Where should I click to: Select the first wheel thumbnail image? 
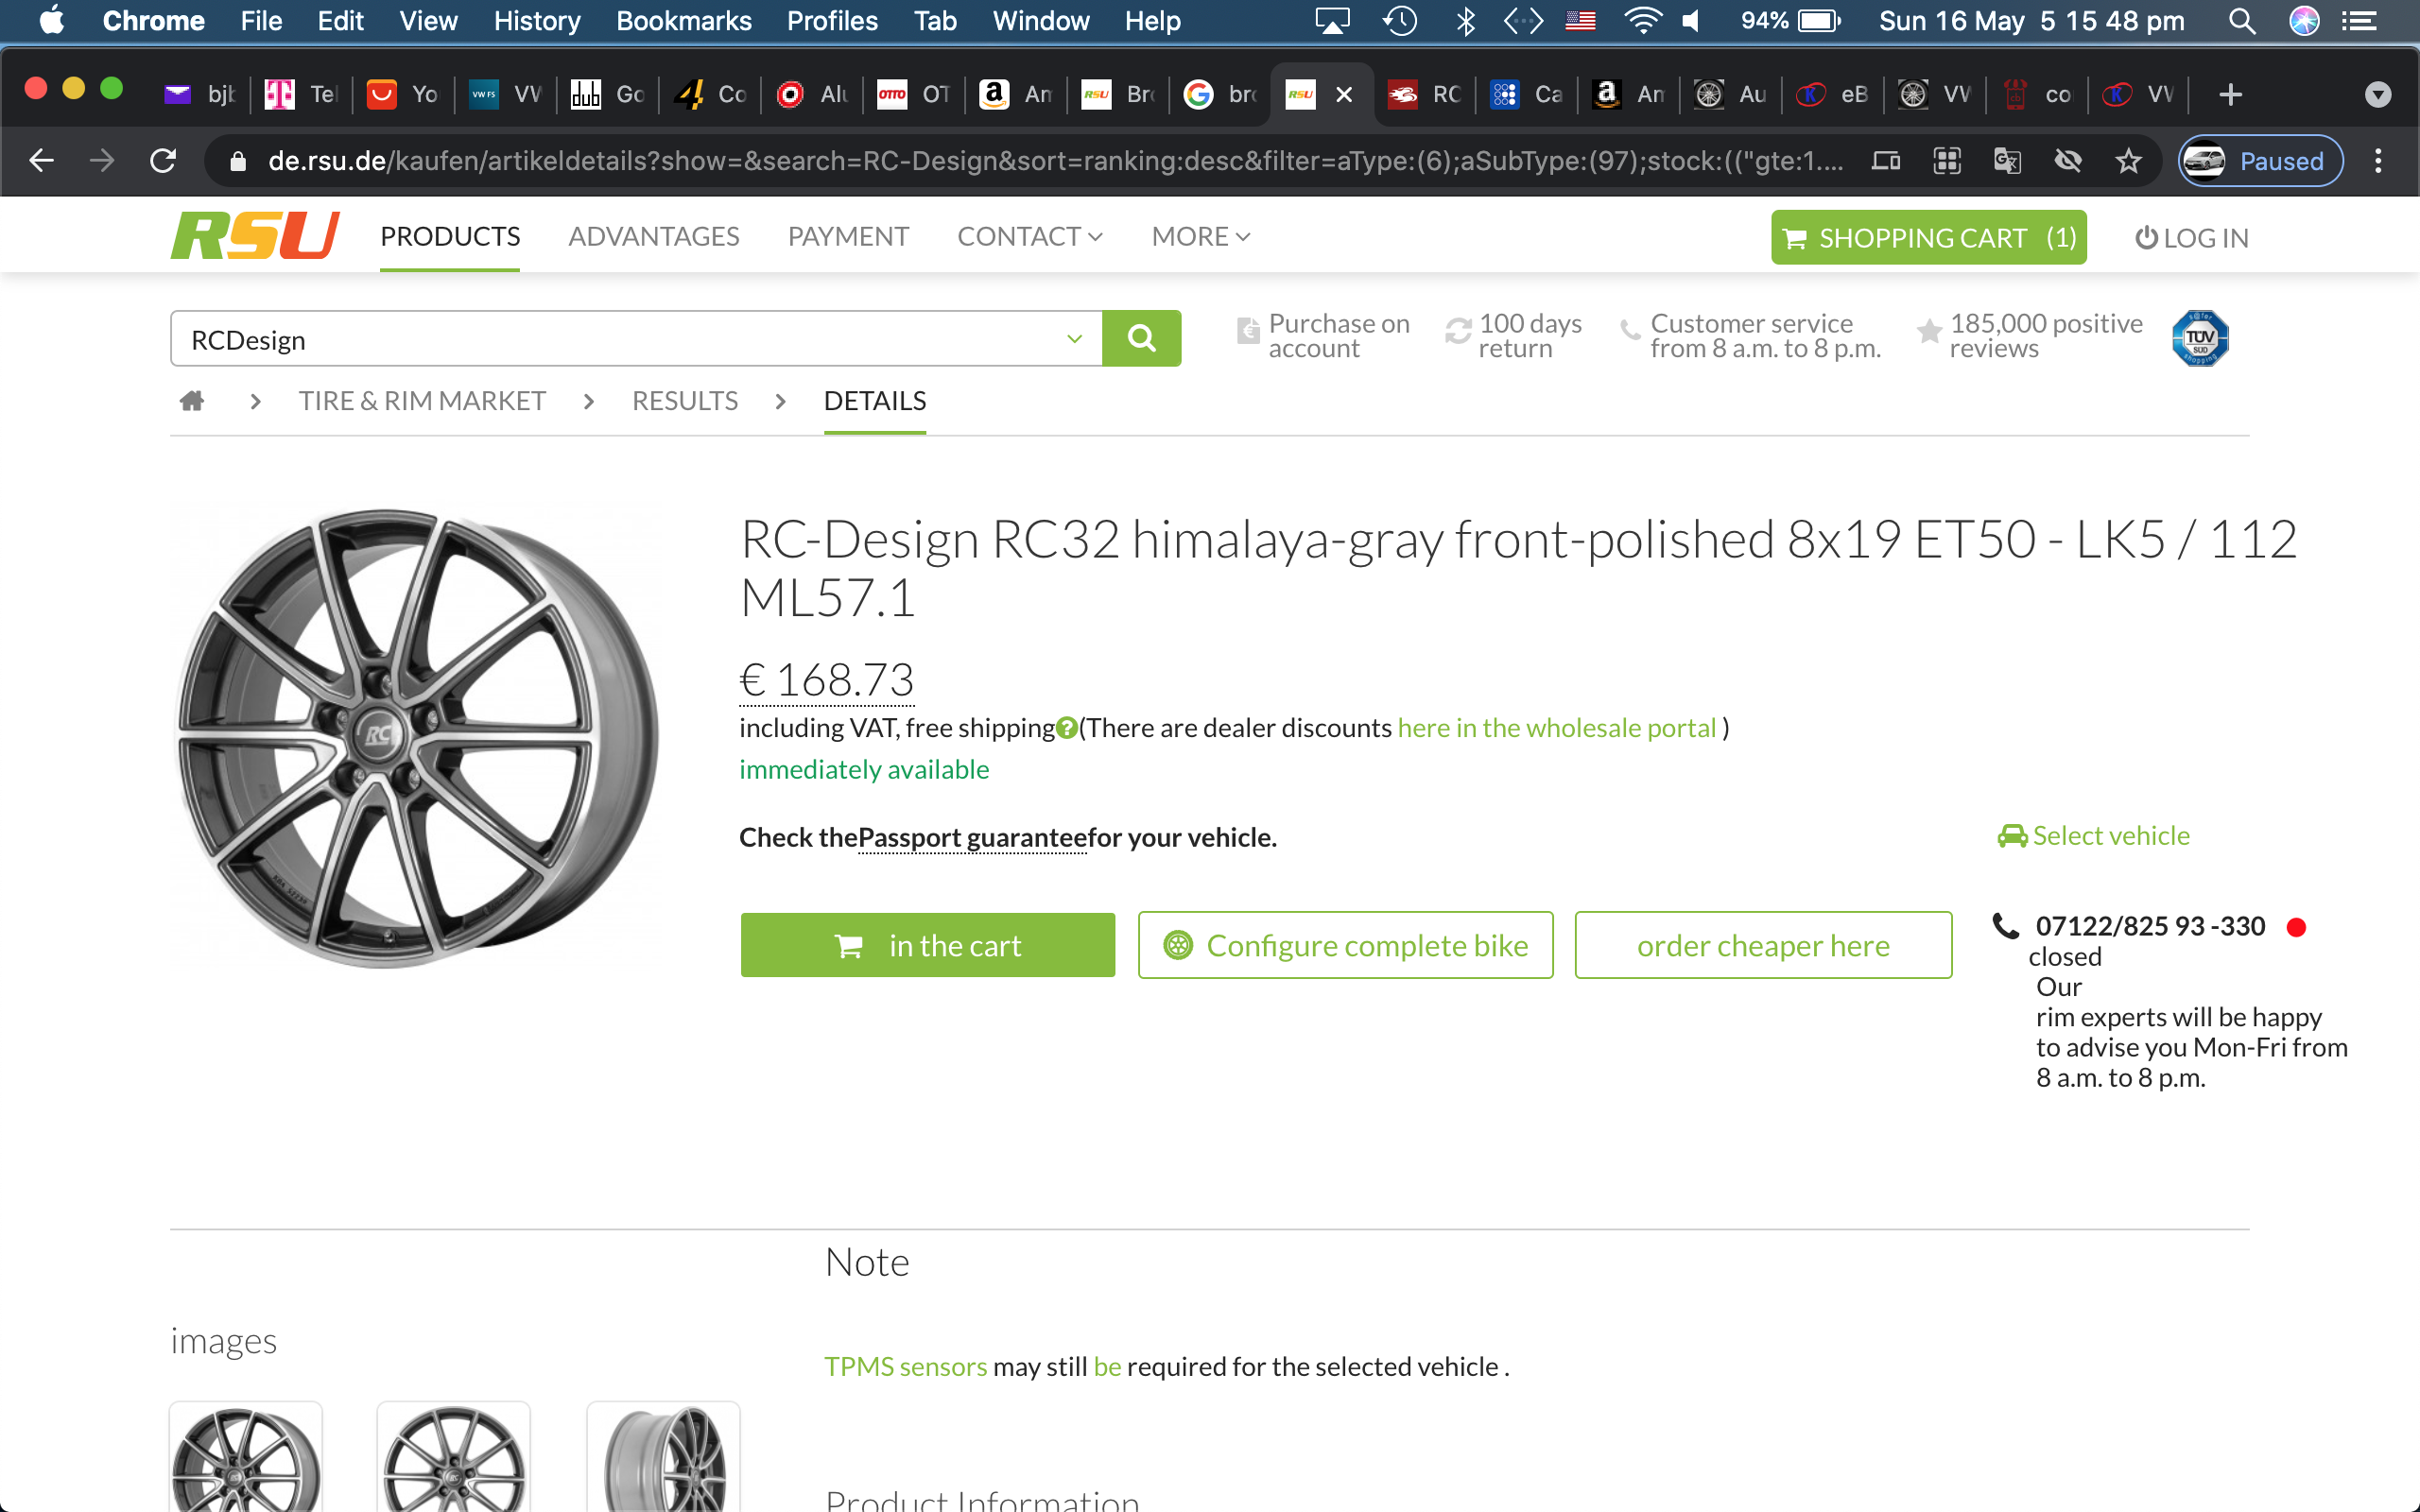pos(246,1457)
